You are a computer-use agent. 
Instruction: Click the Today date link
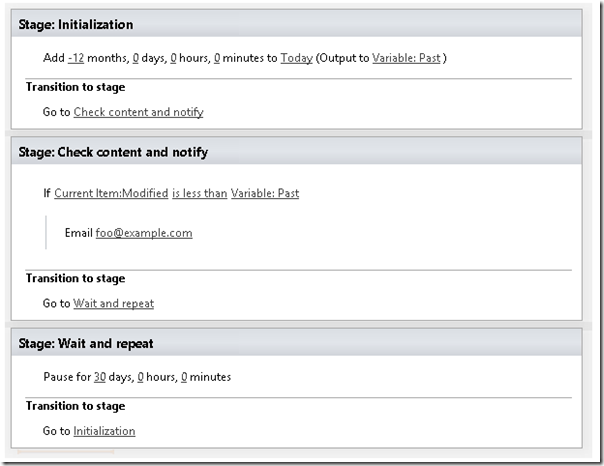pyautogui.click(x=296, y=58)
